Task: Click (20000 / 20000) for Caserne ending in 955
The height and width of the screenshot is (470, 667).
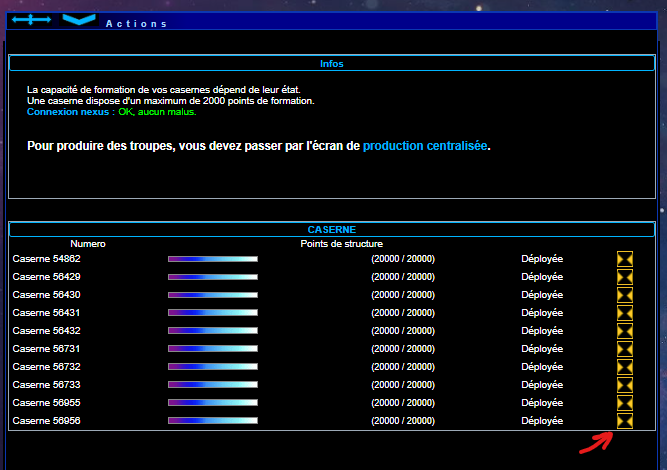Action: click(403, 403)
